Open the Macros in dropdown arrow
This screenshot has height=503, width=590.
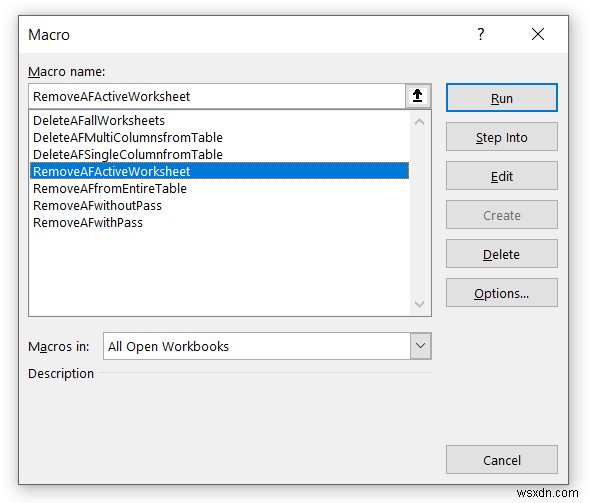[420, 346]
